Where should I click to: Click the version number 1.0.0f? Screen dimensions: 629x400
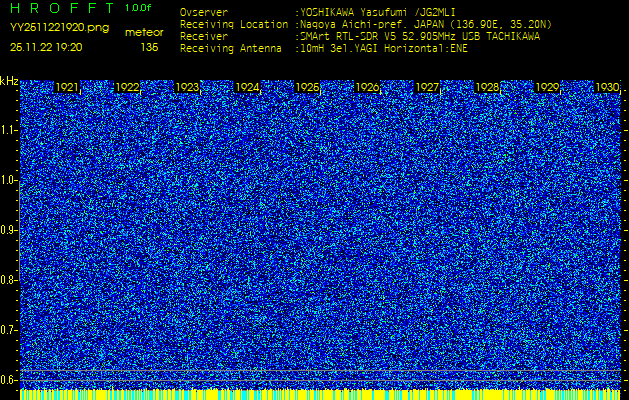click(138, 8)
